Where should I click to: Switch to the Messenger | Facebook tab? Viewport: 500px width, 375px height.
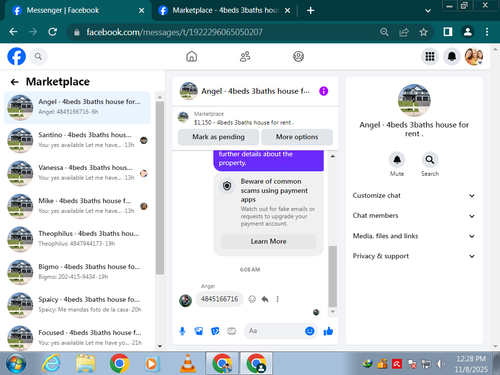pos(78,10)
